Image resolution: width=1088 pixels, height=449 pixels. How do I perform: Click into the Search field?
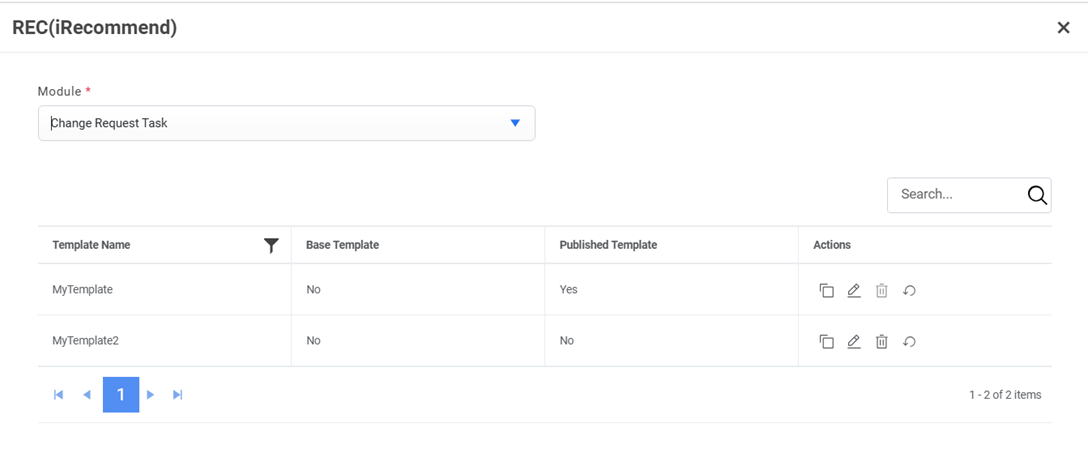tap(955, 195)
